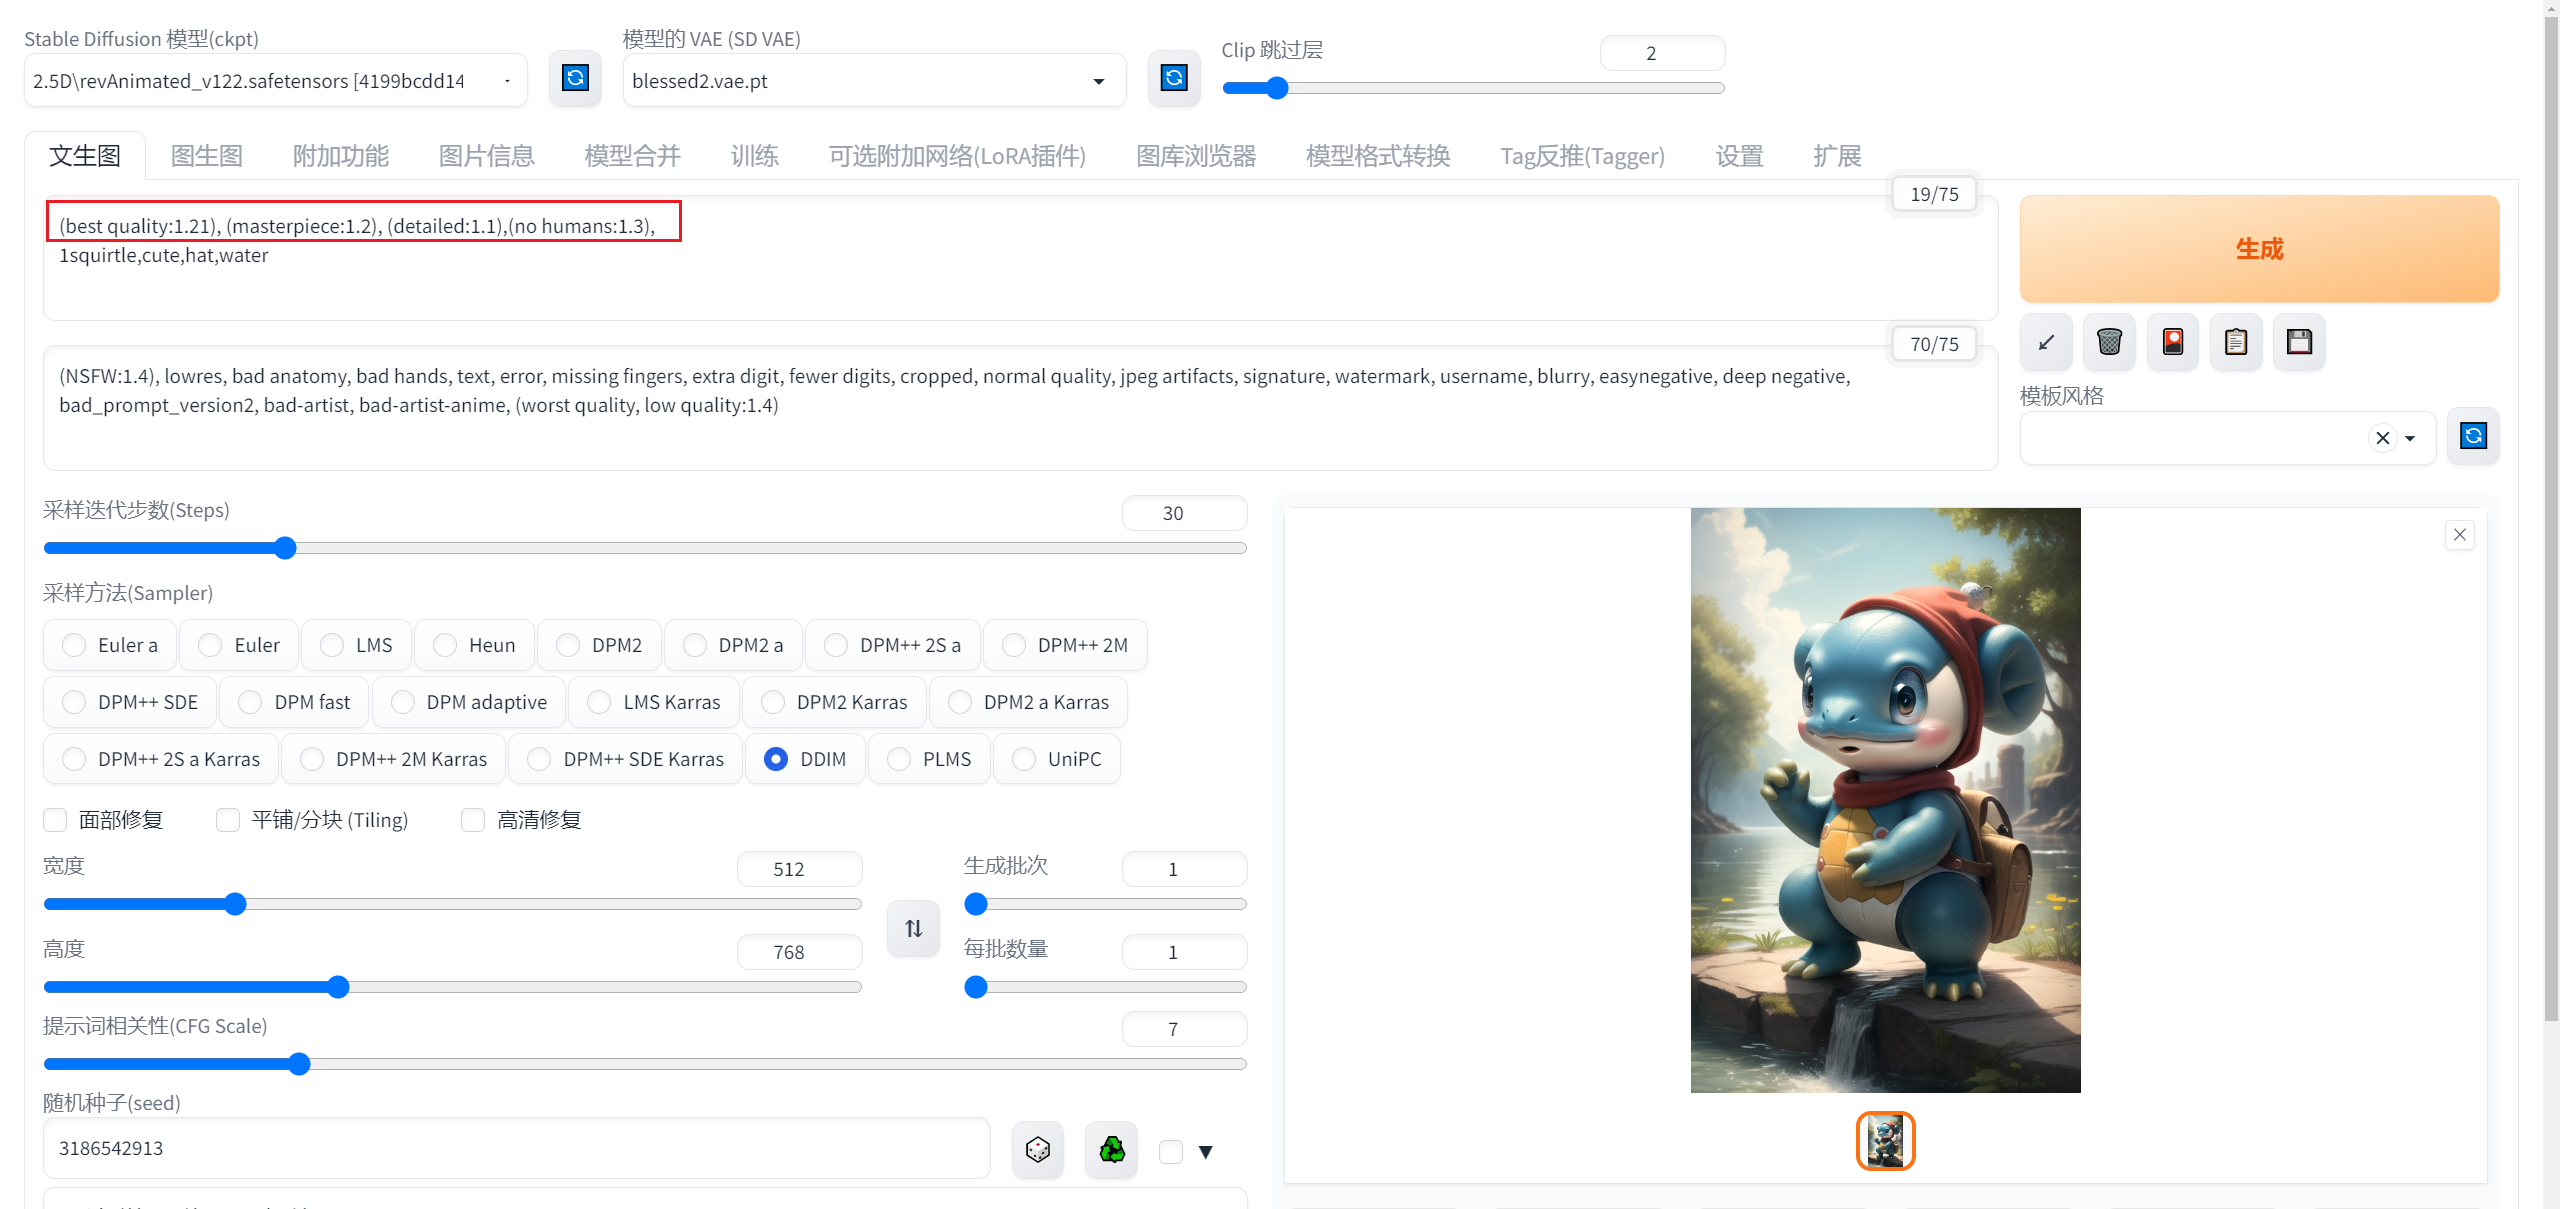The image size is (2560, 1209).
Task: Switch to the 图生图 tab
Action: (207, 156)
